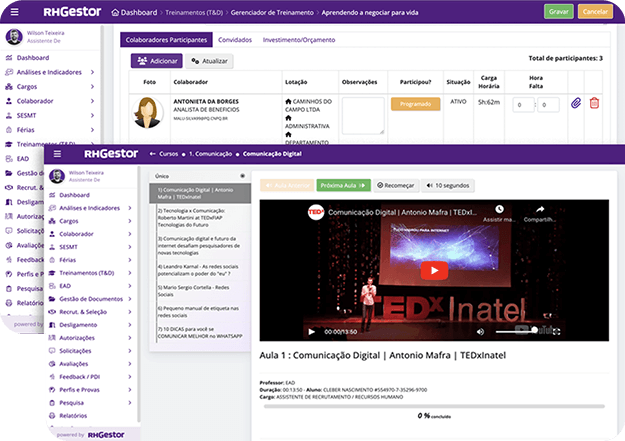Expand Desligamento chevron in front sidebar
Image resolution: width=625 pixels, height=441 pixels.
[130, 325]
